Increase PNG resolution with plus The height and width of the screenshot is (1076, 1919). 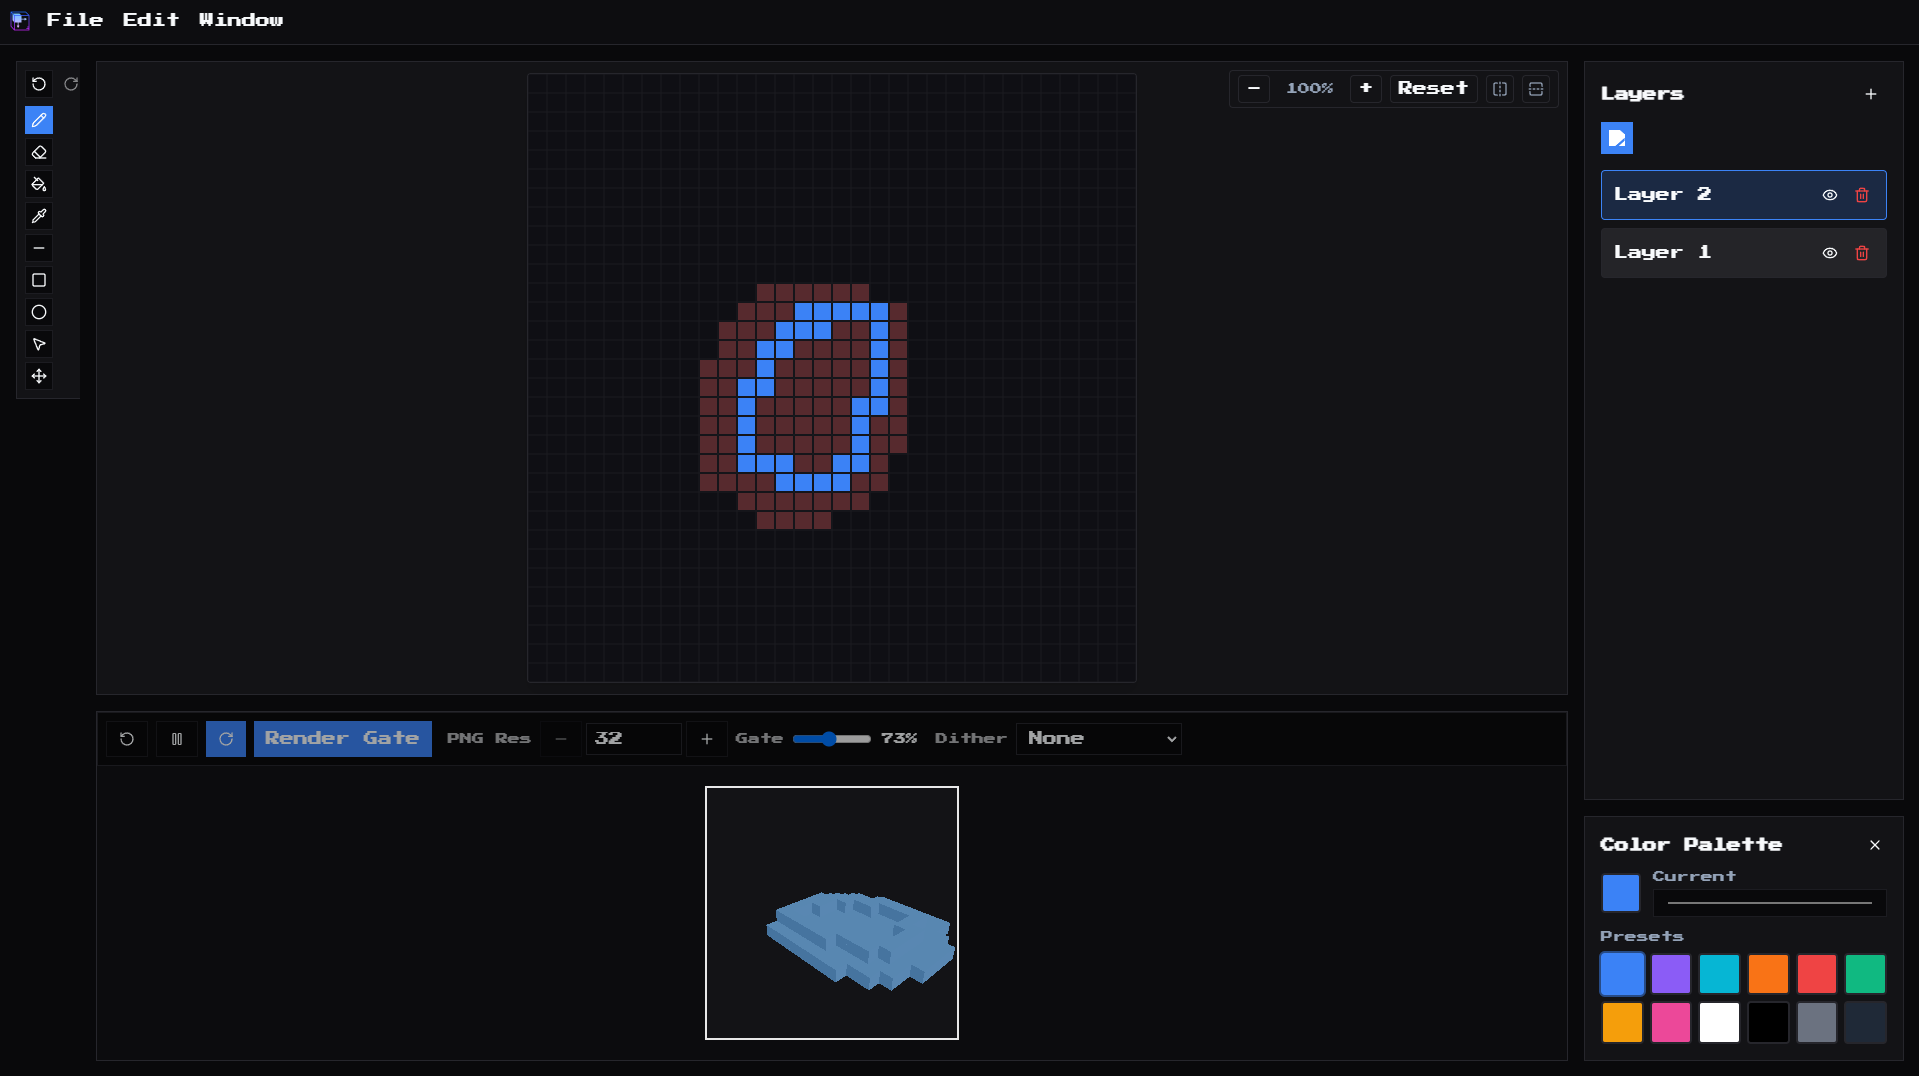click(x=707, y=739)
